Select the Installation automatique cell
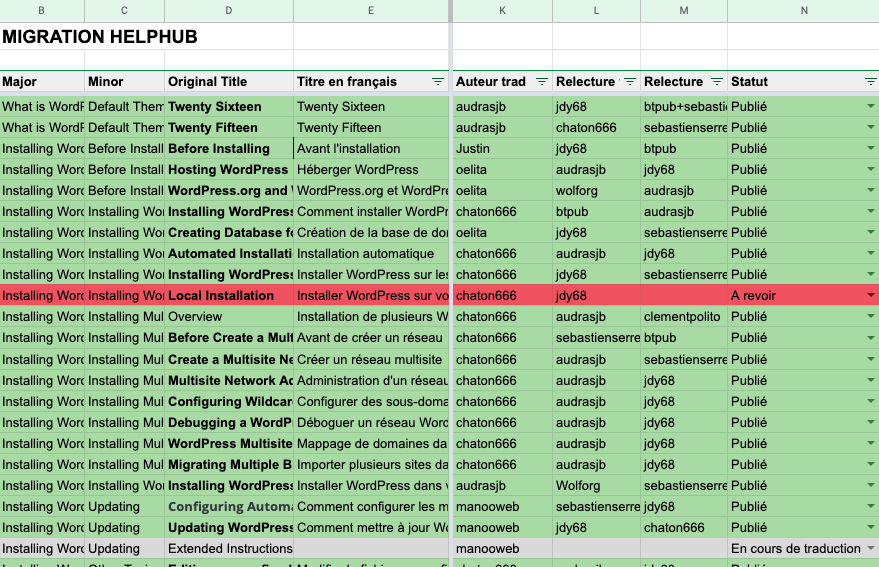 (371, 253)
